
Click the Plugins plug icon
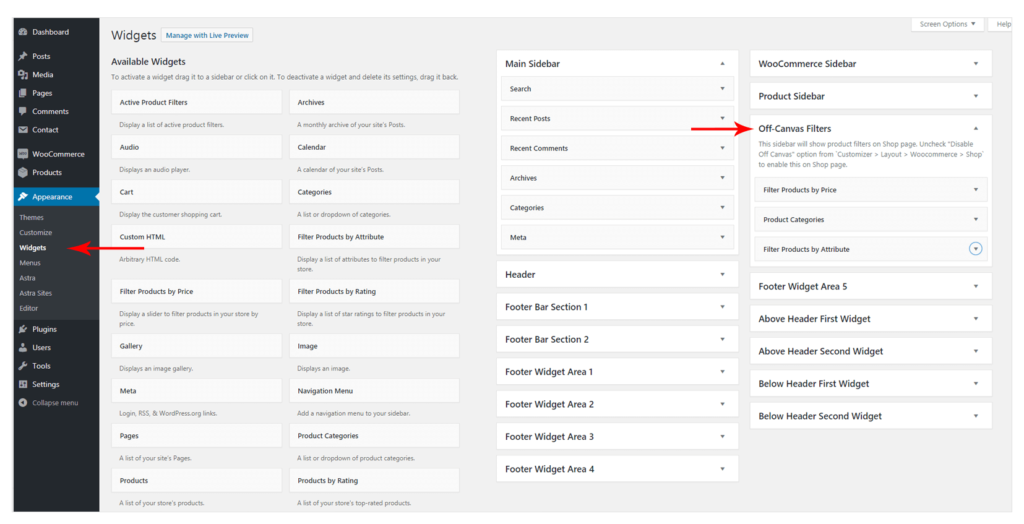[x=23, y=329]
